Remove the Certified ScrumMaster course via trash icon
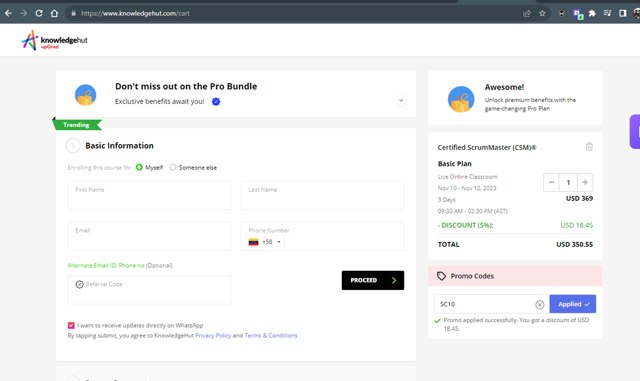 [x=589, y=147]
